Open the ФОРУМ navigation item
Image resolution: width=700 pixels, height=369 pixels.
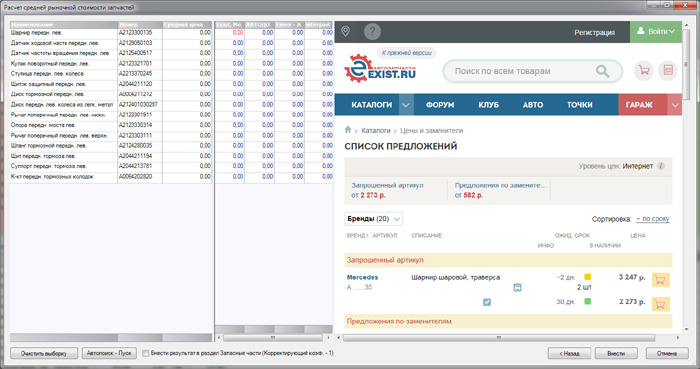pos(440,105)
